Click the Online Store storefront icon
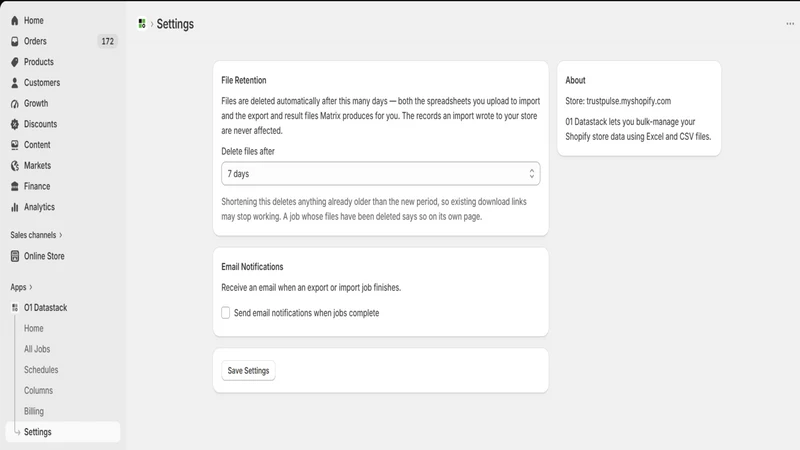800x450 pixels. click(14, 256)
